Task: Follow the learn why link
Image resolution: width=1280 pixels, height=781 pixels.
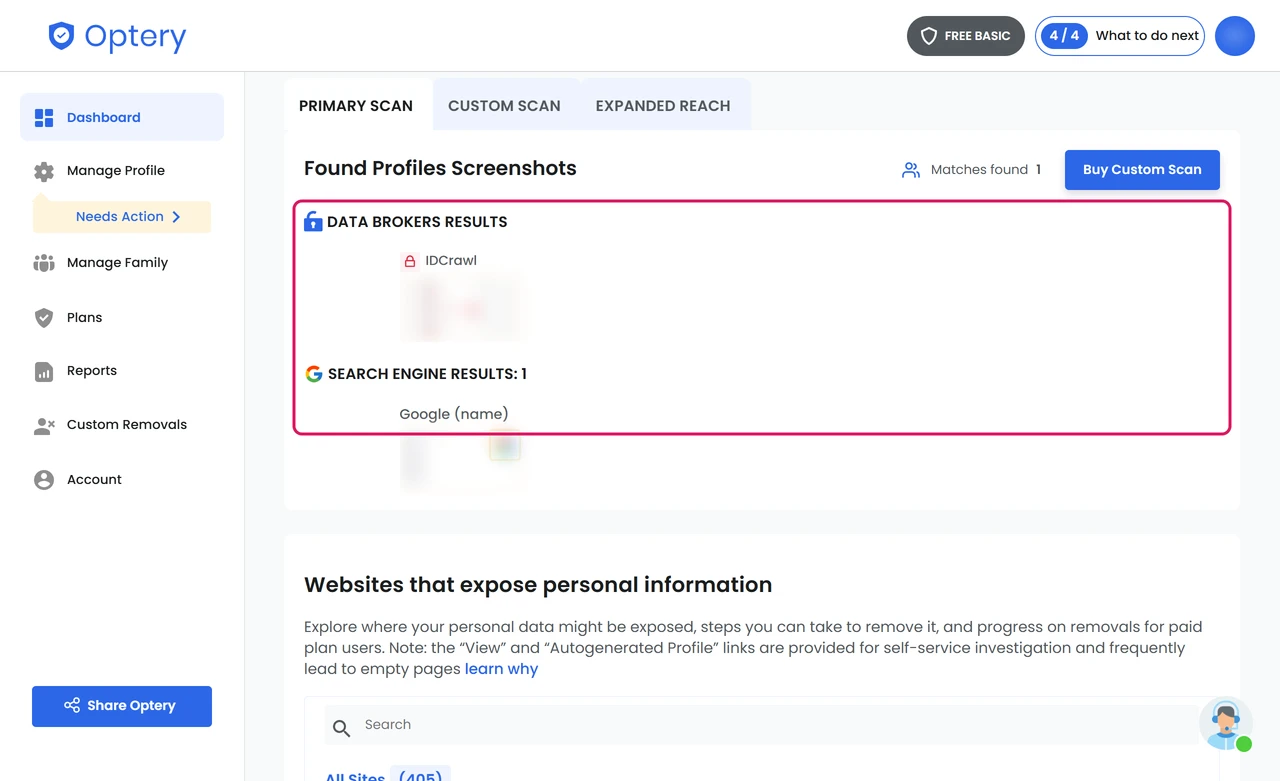Action: 501,669
